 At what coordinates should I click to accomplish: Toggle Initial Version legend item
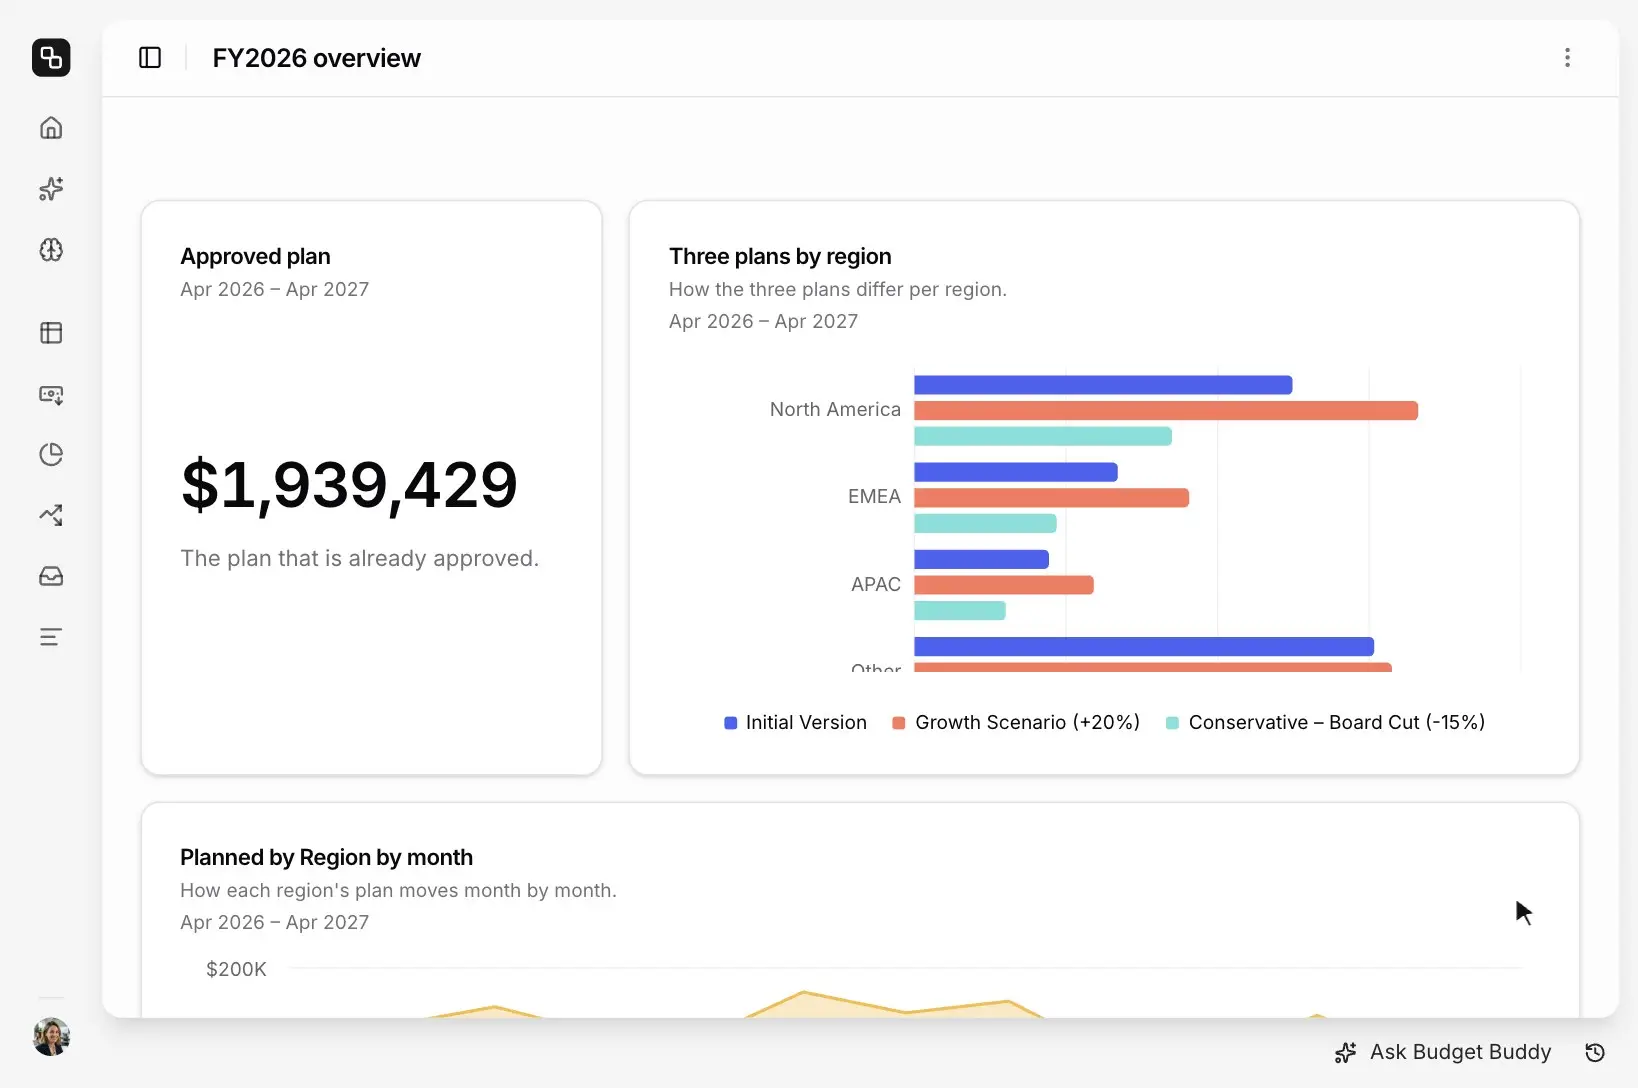coord(795,722)
